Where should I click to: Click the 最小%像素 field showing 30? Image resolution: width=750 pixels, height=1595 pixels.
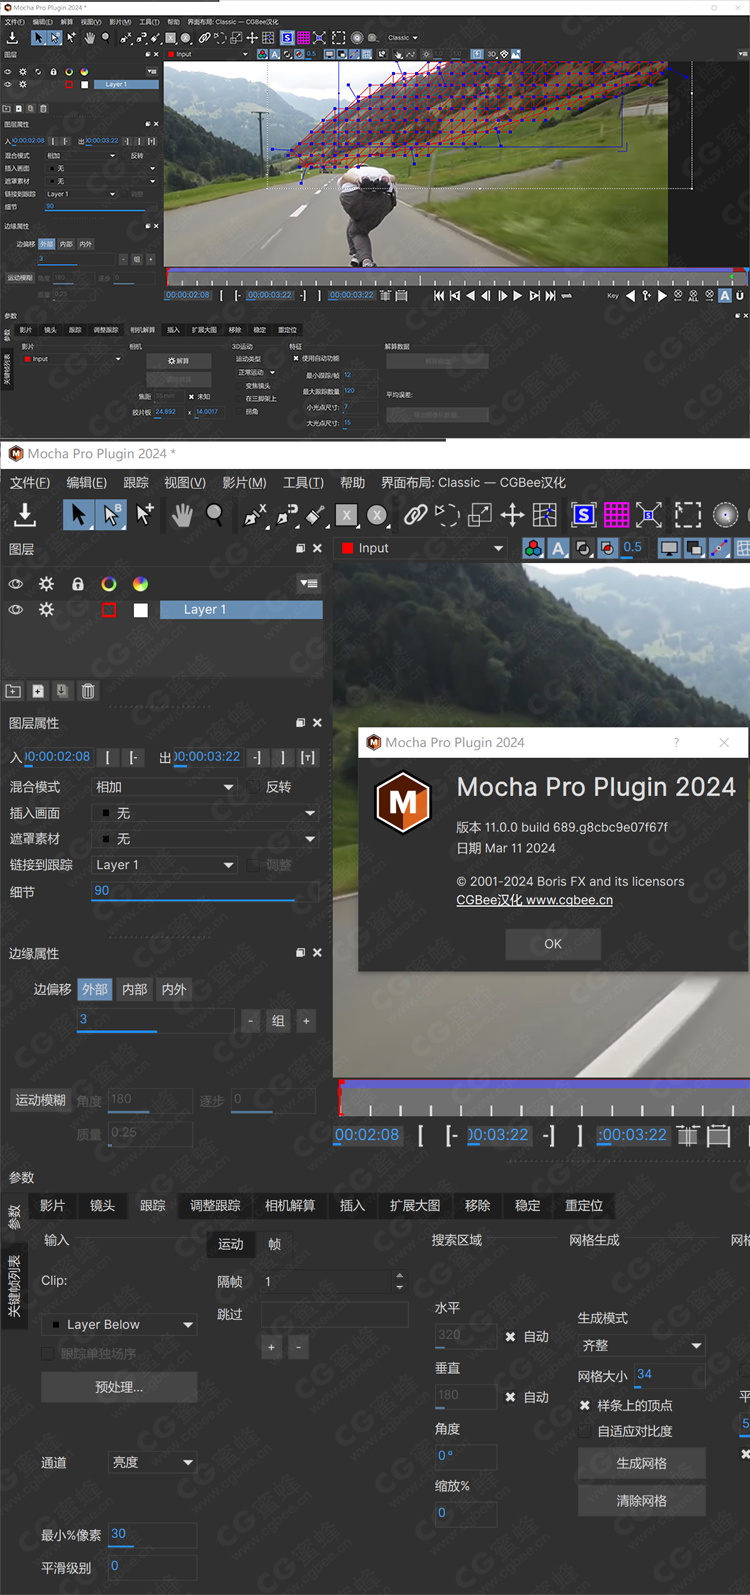click(x=152, y=1534)
